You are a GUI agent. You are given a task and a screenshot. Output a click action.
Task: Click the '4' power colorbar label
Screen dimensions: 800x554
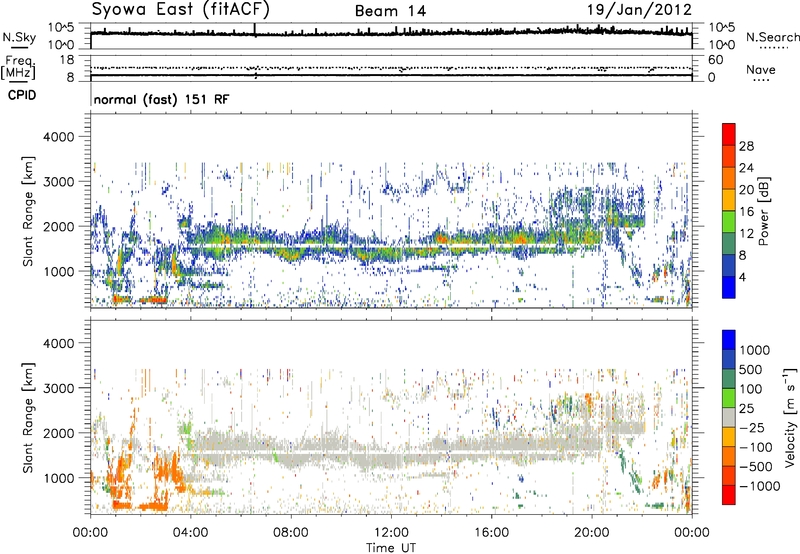tap(743, 278)
